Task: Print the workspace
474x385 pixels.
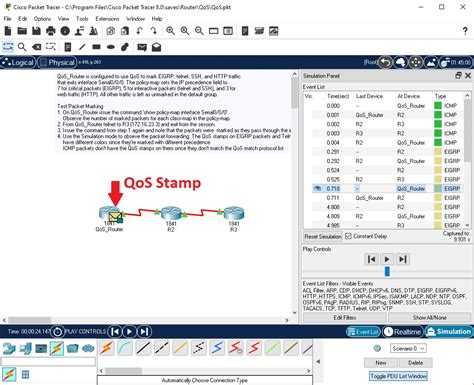Action: tap(51, 31)
